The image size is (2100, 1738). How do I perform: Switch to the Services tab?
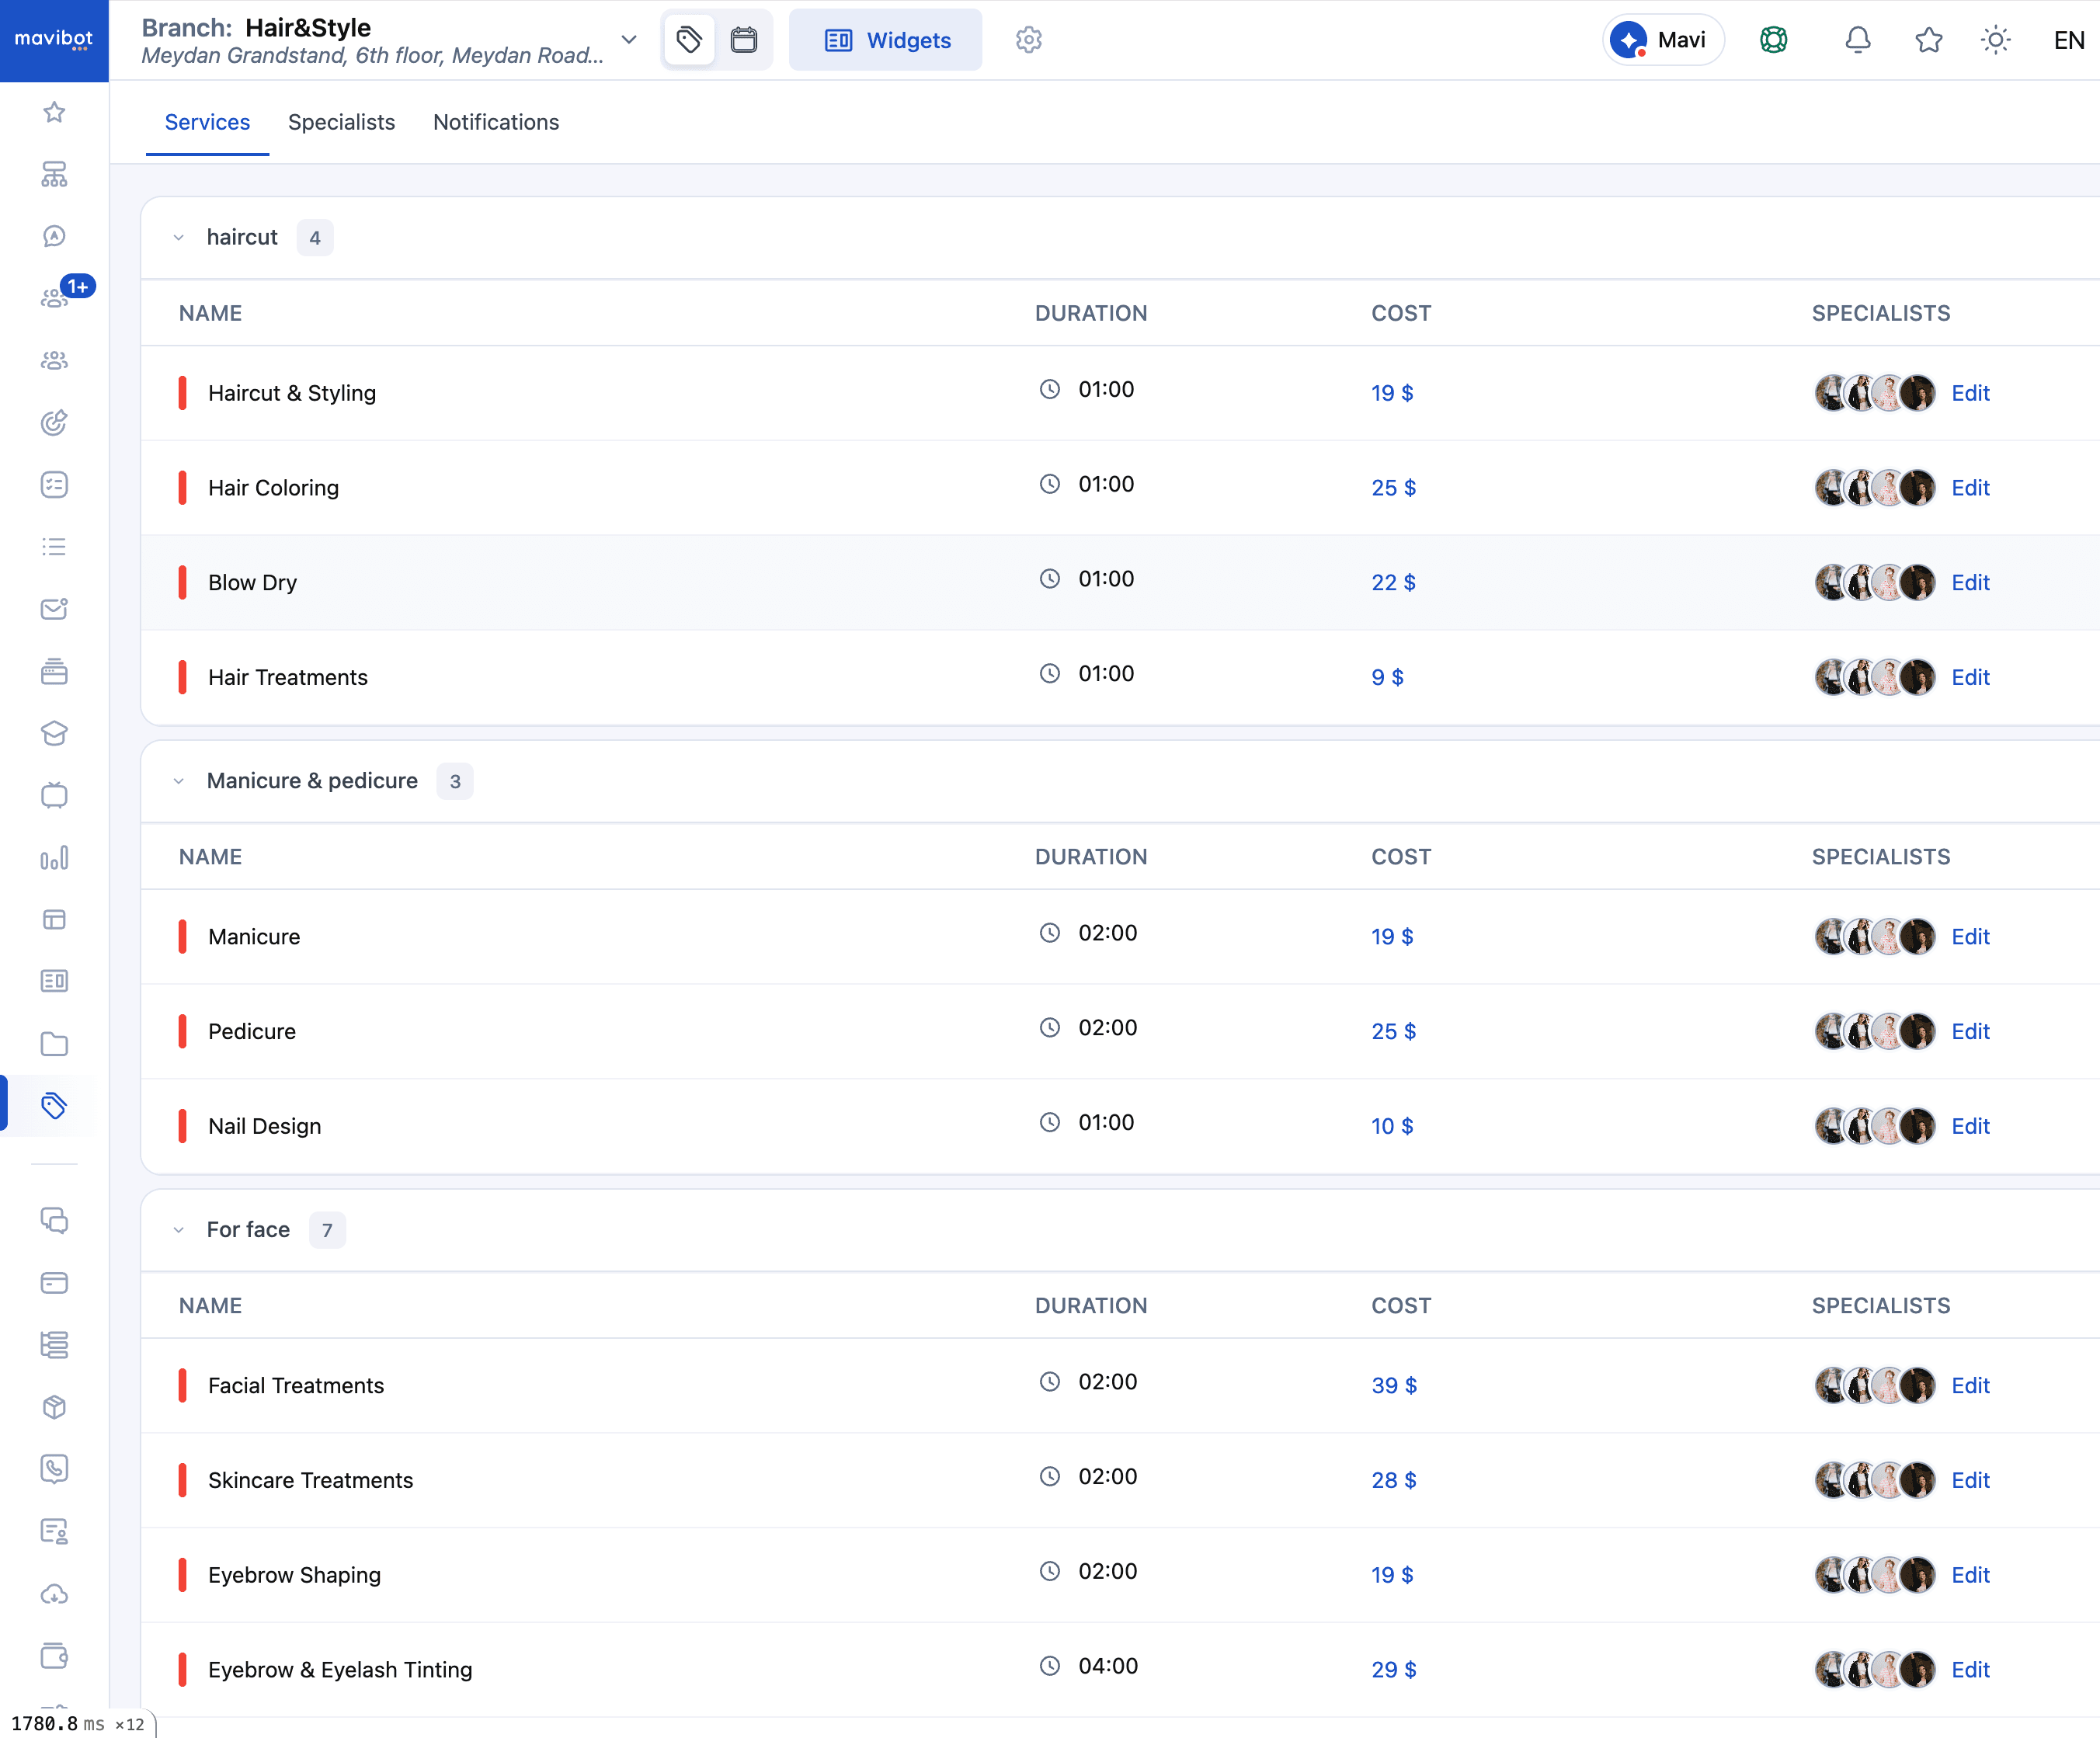tap(207, 122)
